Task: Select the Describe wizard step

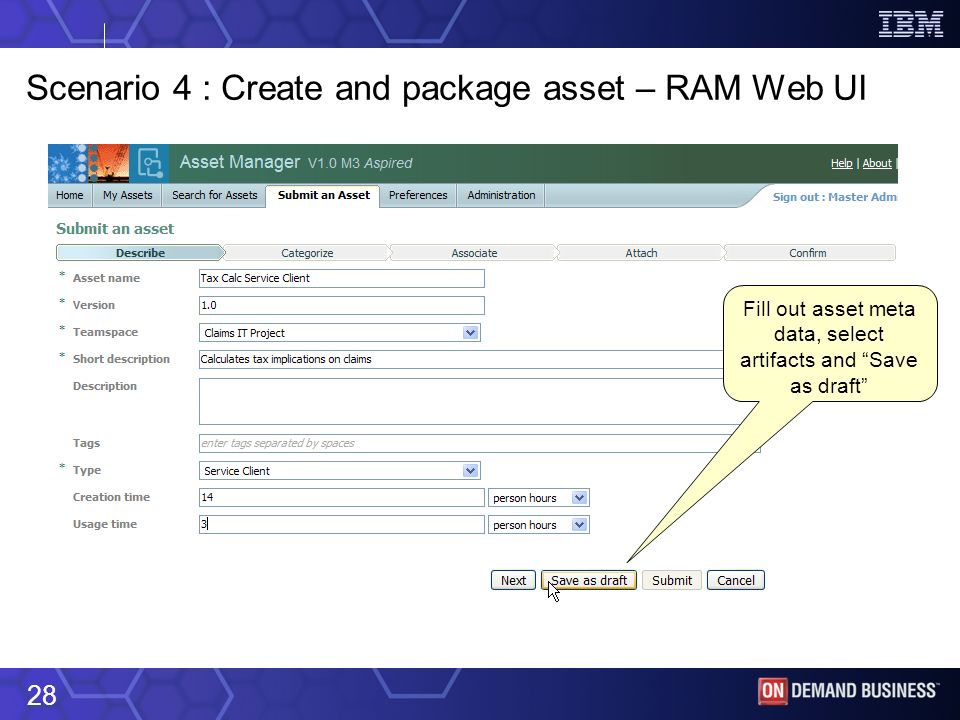Action: pyautogui.click(x=140, y=253)
